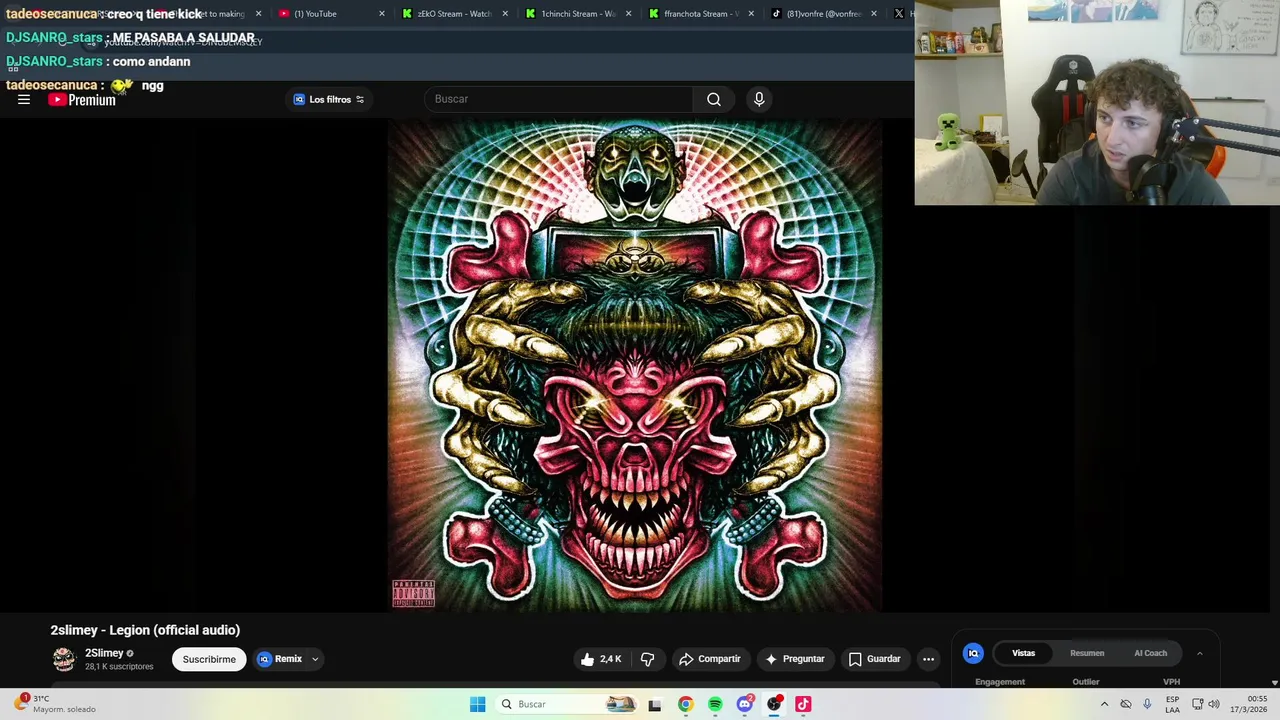Open Discord from the taskbar

pyautogui.click(x=744, y=704)
